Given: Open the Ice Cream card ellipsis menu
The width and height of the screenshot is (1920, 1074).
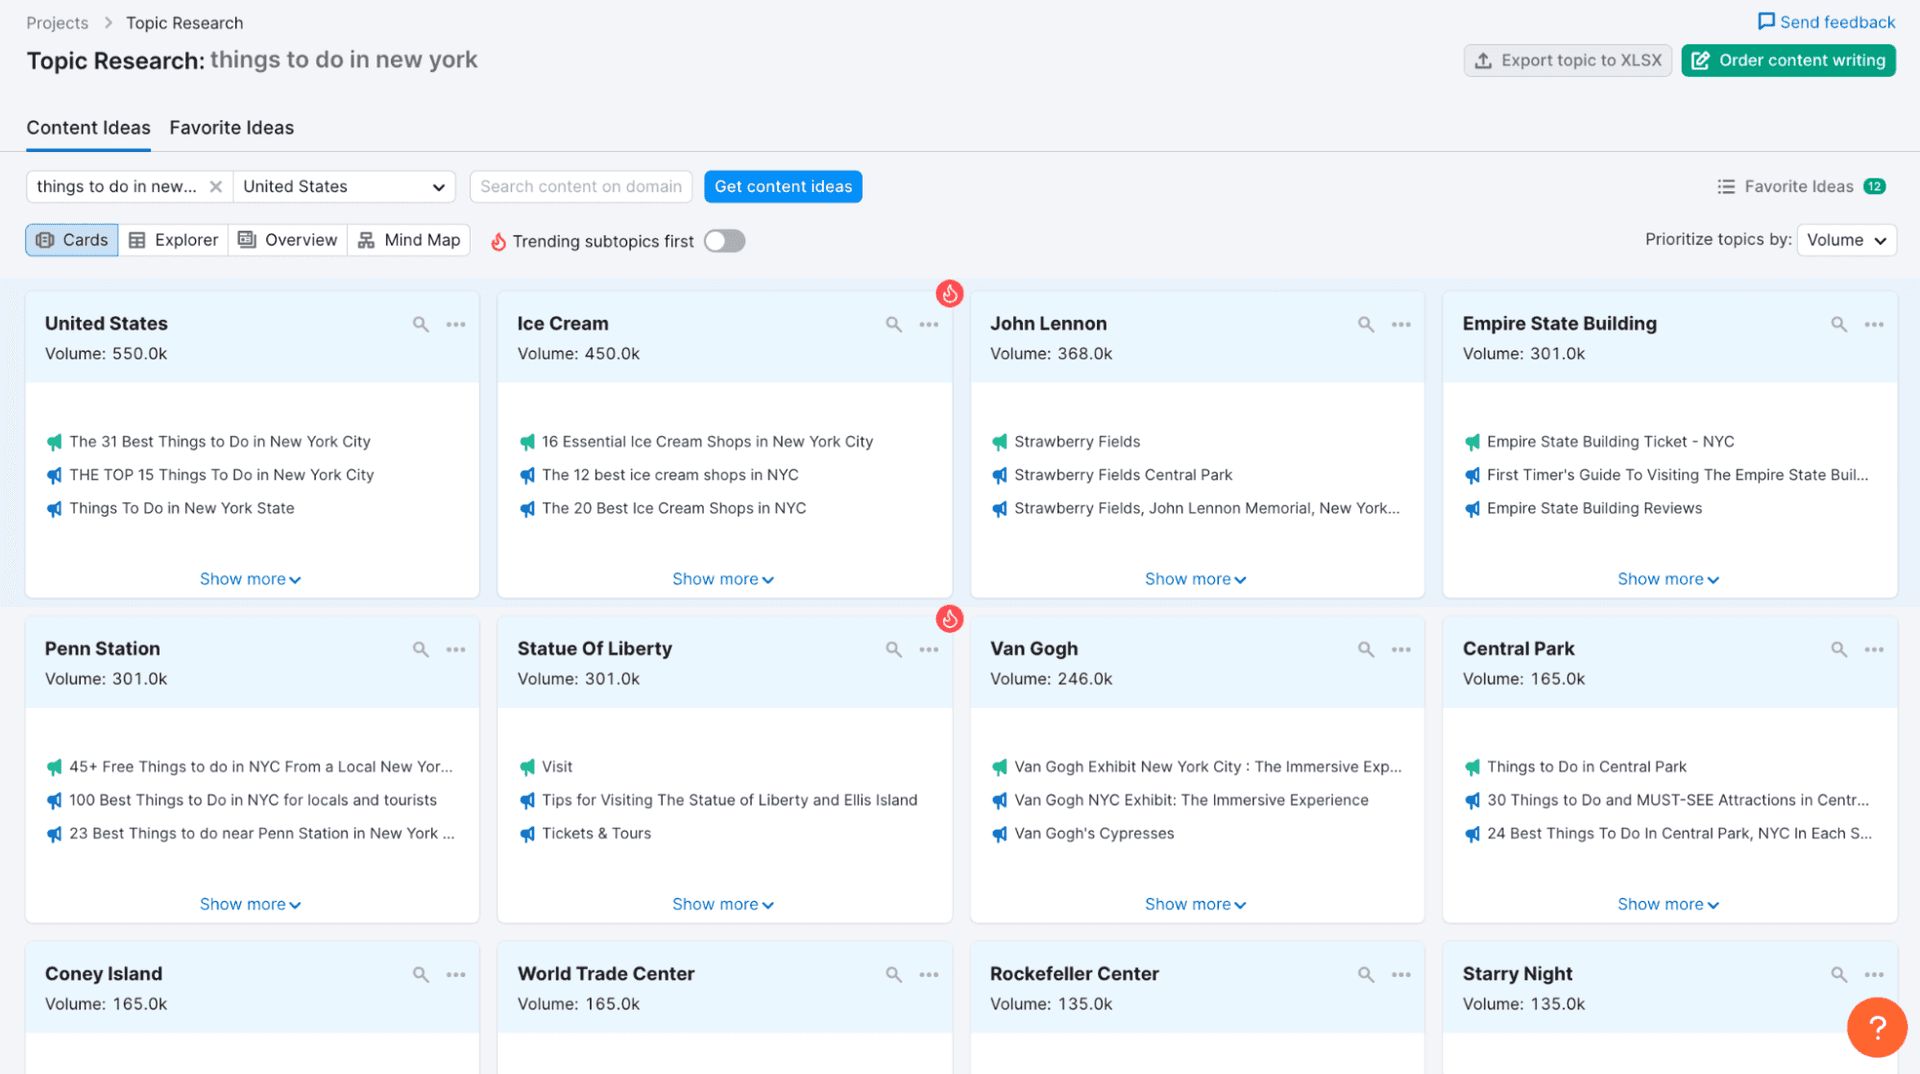Looking at the screenshot, I should point(929,324).
